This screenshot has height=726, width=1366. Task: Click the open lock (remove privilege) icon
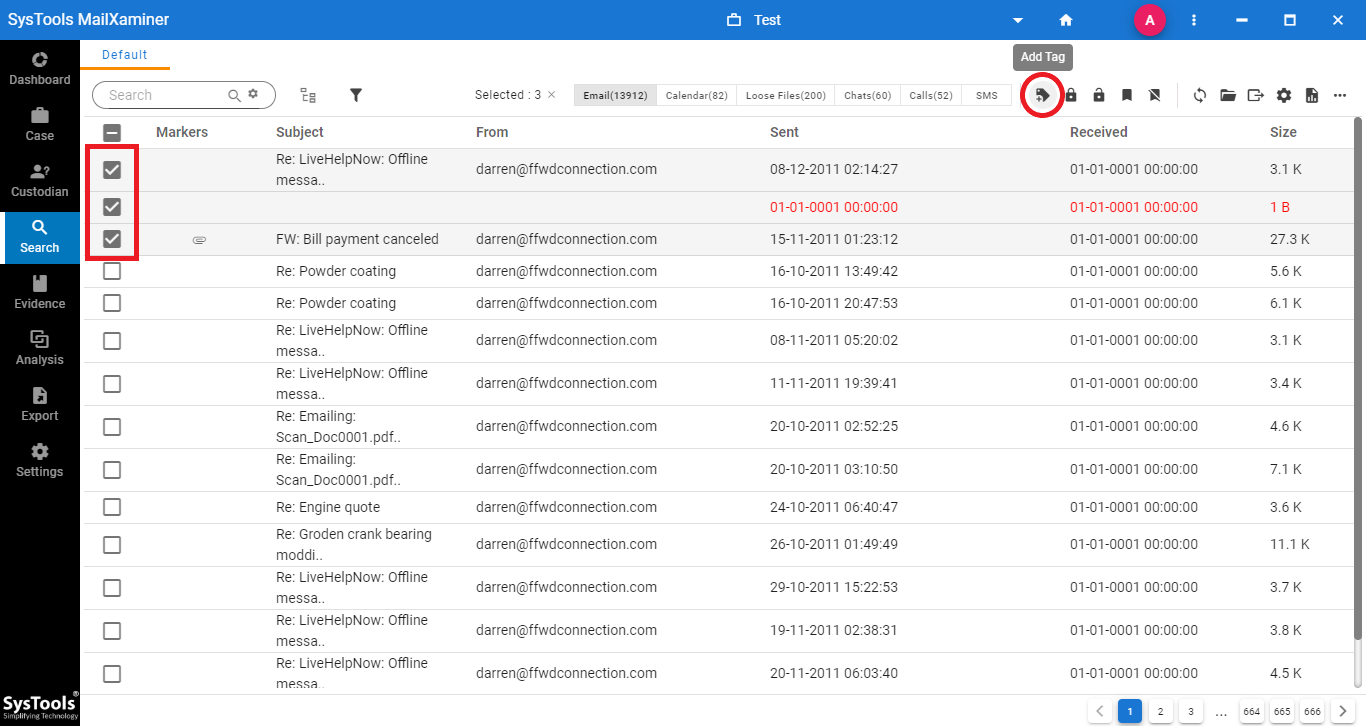coord(1099,95)
